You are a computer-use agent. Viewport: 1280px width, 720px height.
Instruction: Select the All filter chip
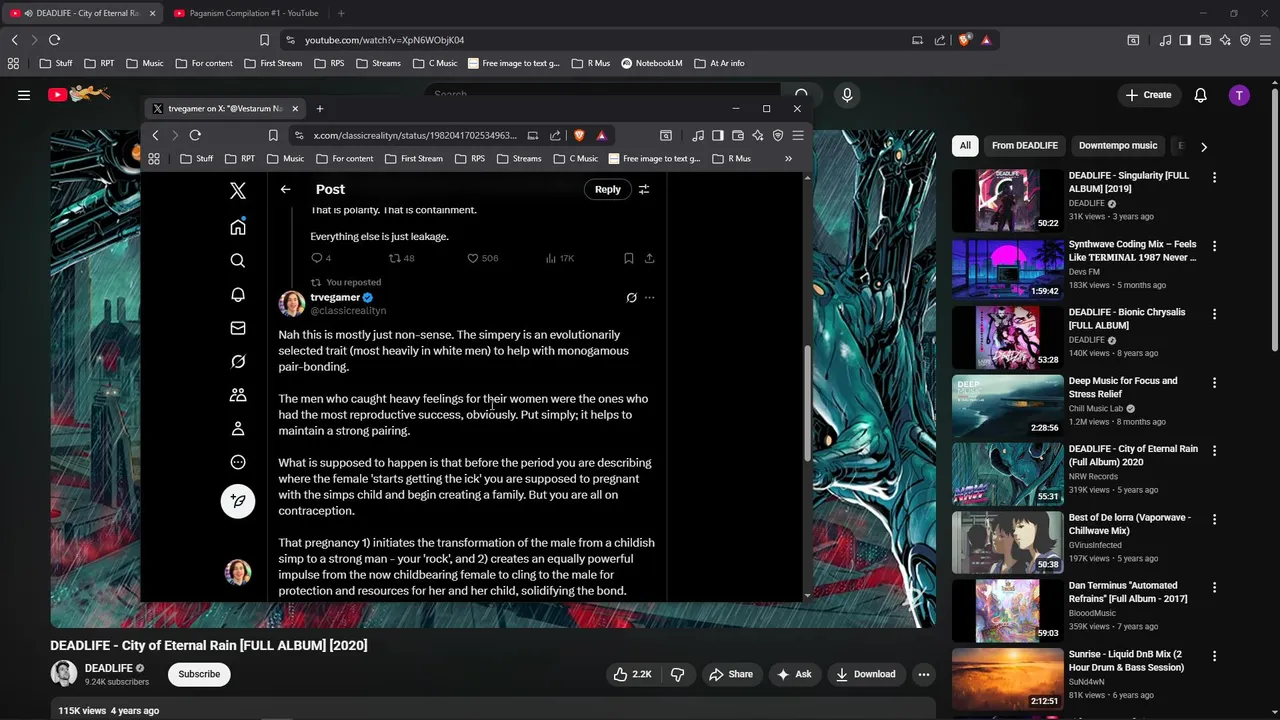click(965, 146)
